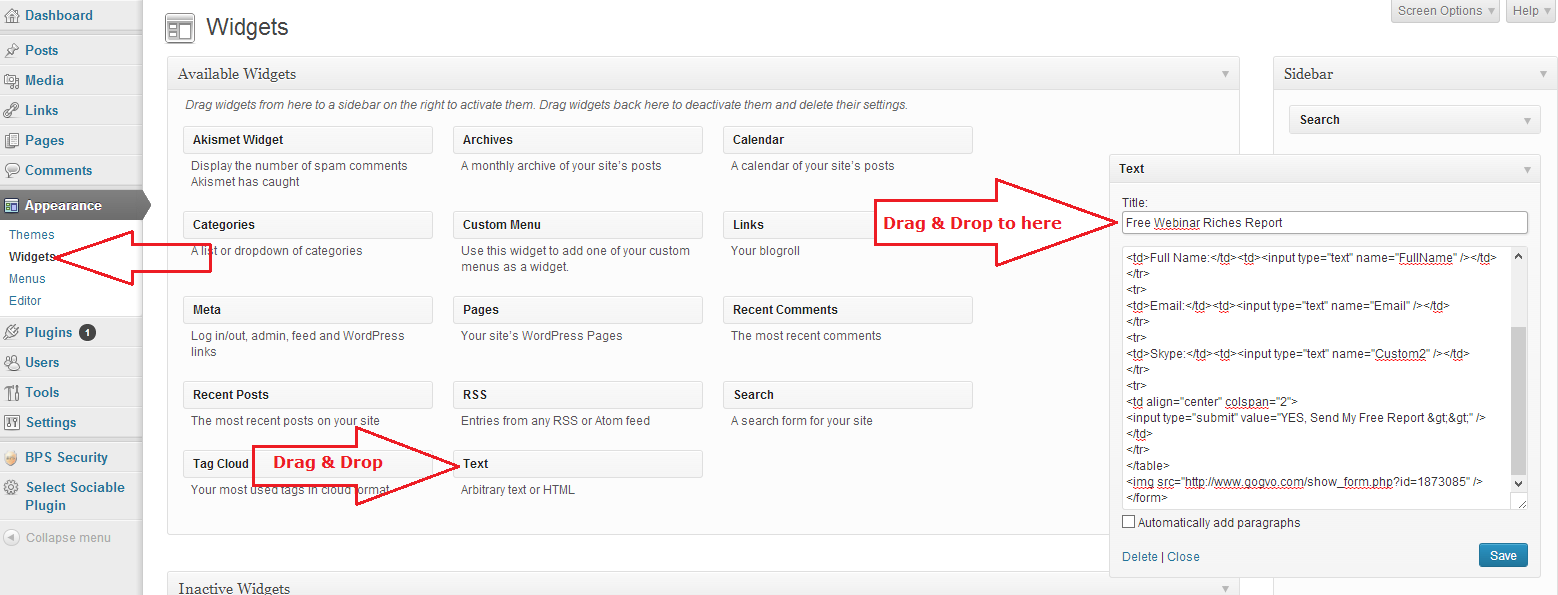Image resolution: width=1558 pixels, height=595 pixels.
Task: Open the Themes submenu item
Action: 32,235
